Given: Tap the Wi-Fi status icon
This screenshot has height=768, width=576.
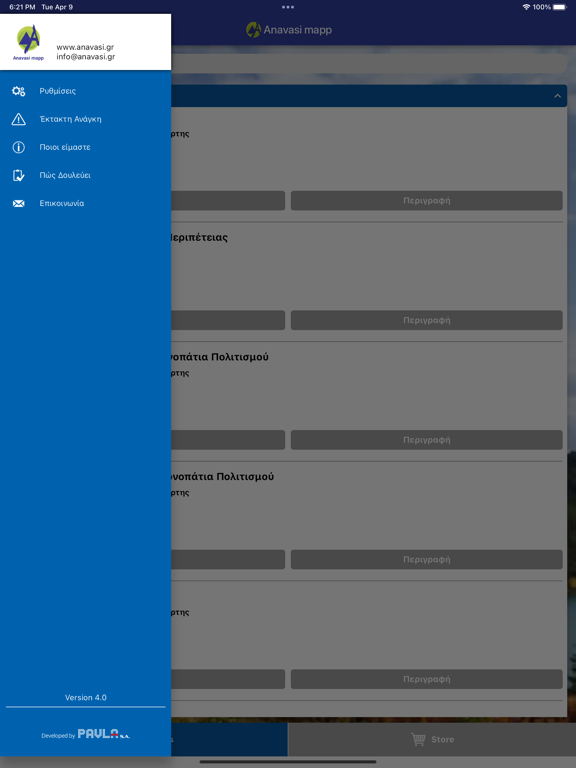Looking at the screenshot, I should coord(526,7).
